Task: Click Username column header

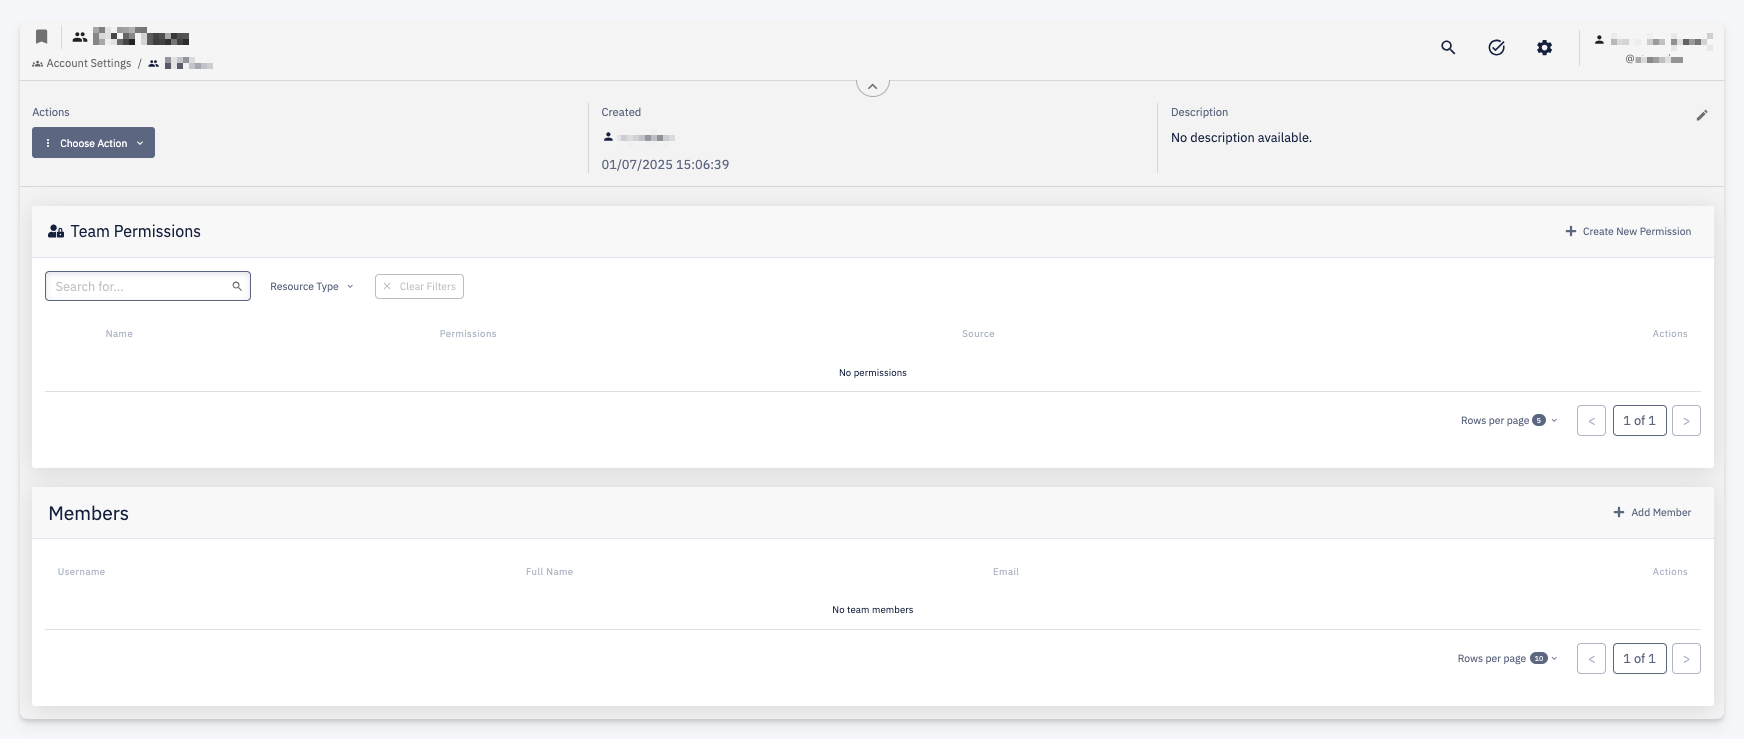Action: click(81, 572)
